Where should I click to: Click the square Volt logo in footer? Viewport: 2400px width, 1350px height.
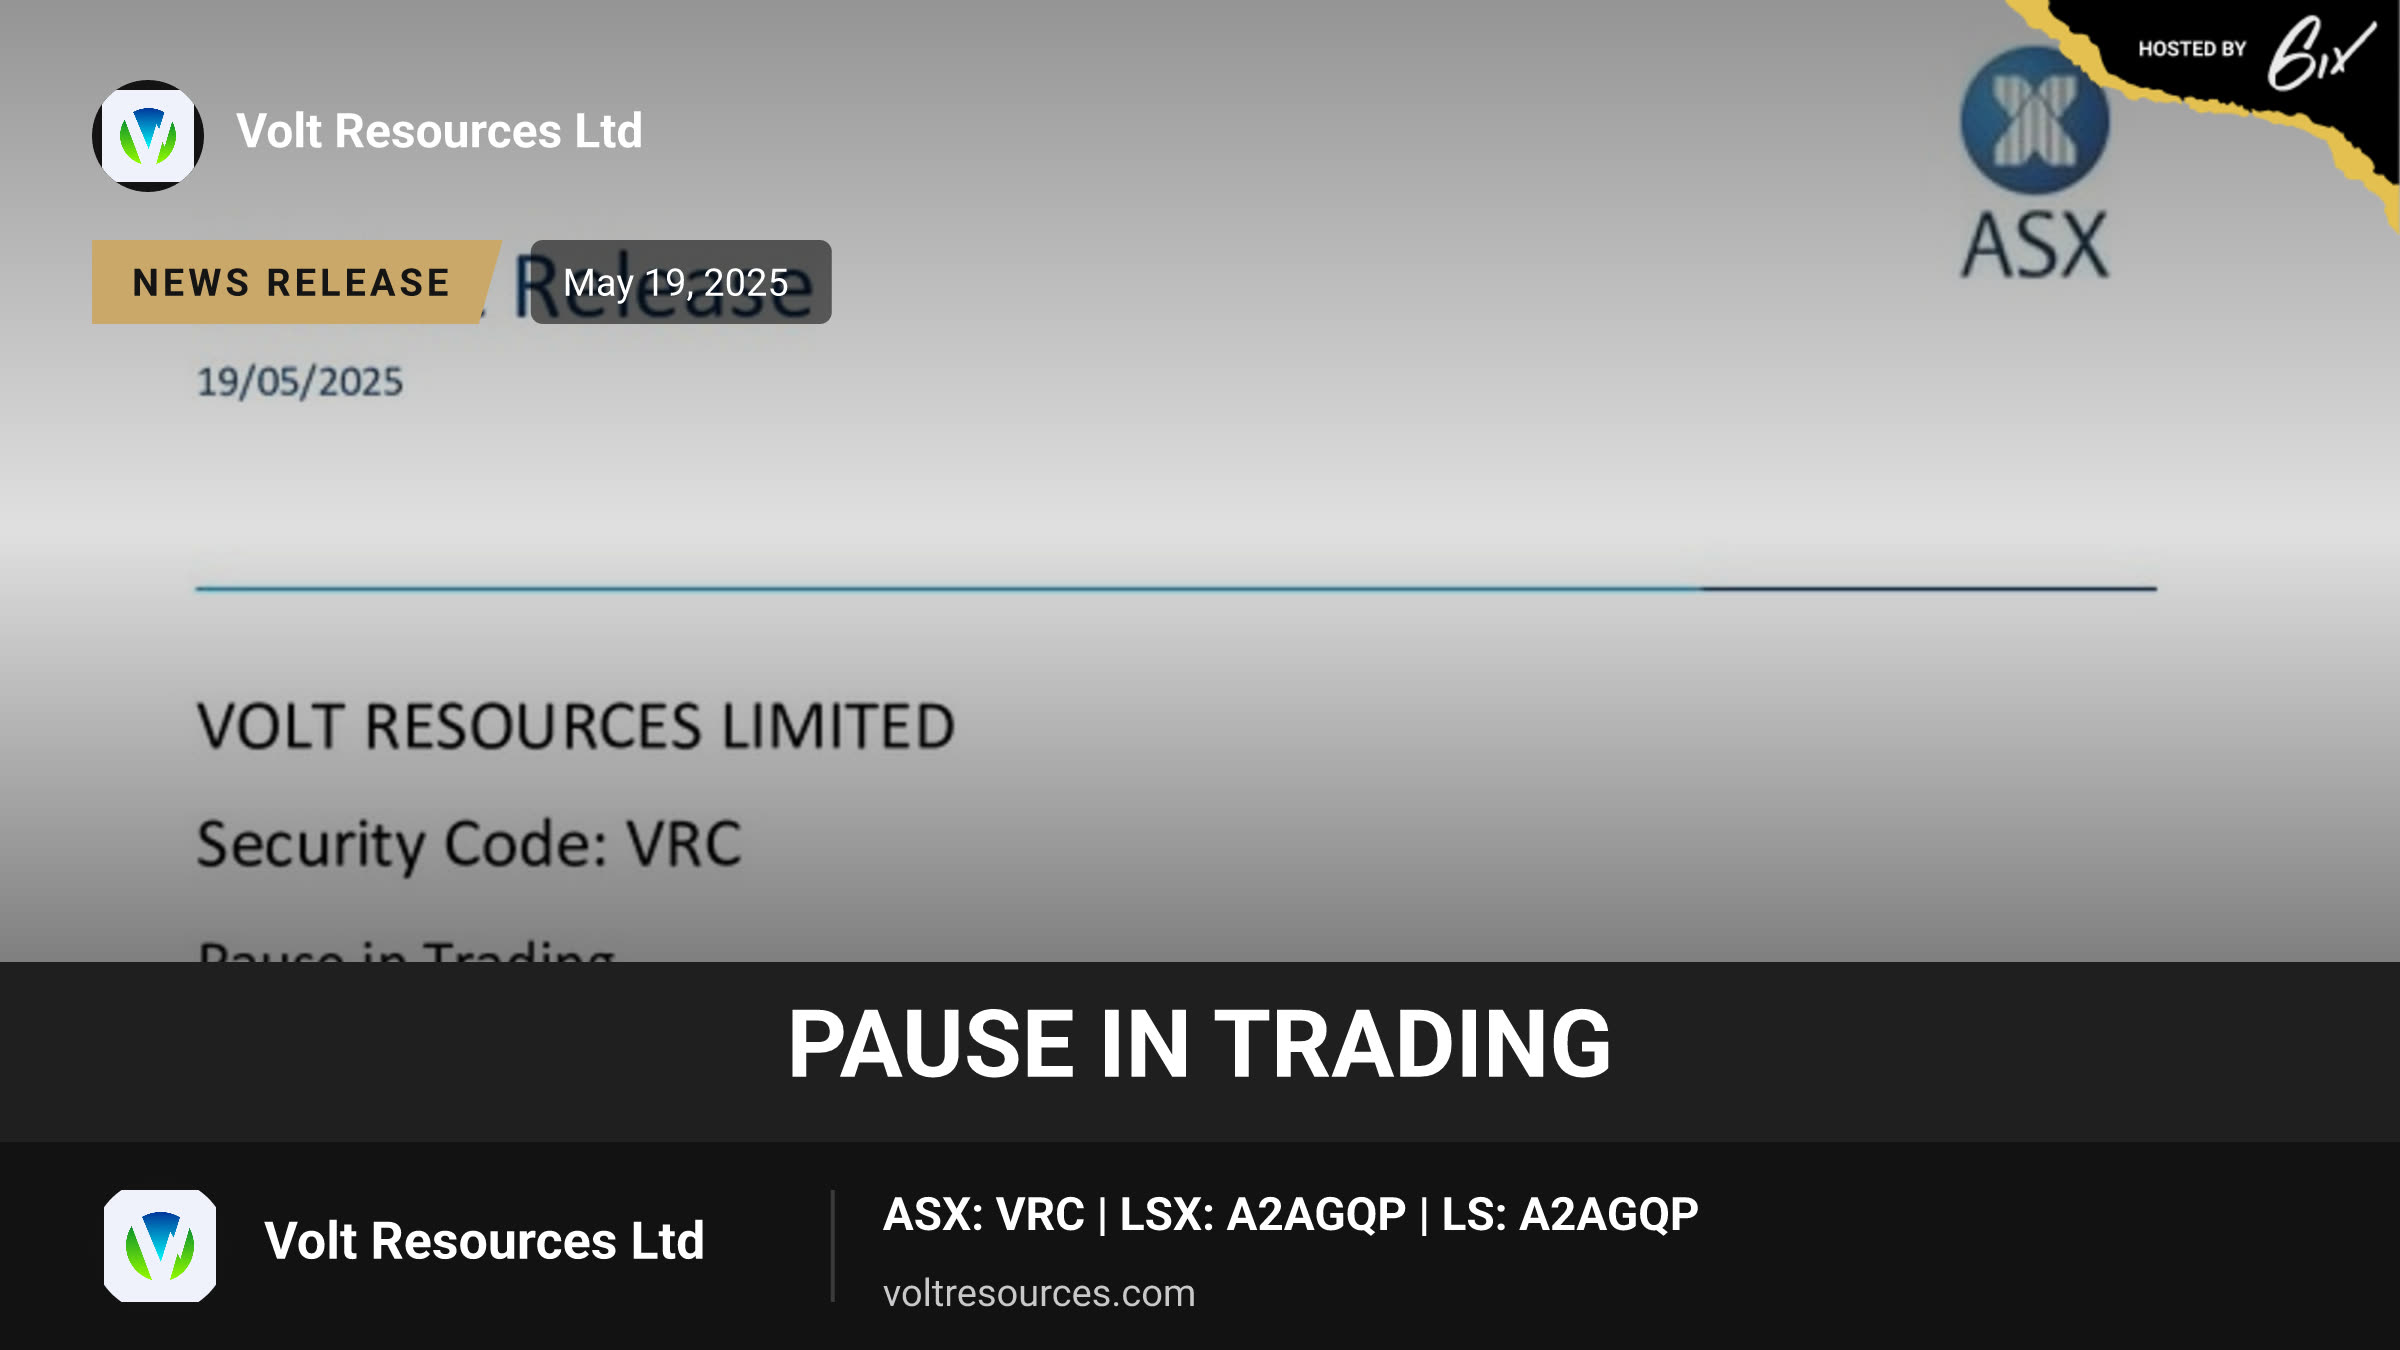tap(160, 1245)
